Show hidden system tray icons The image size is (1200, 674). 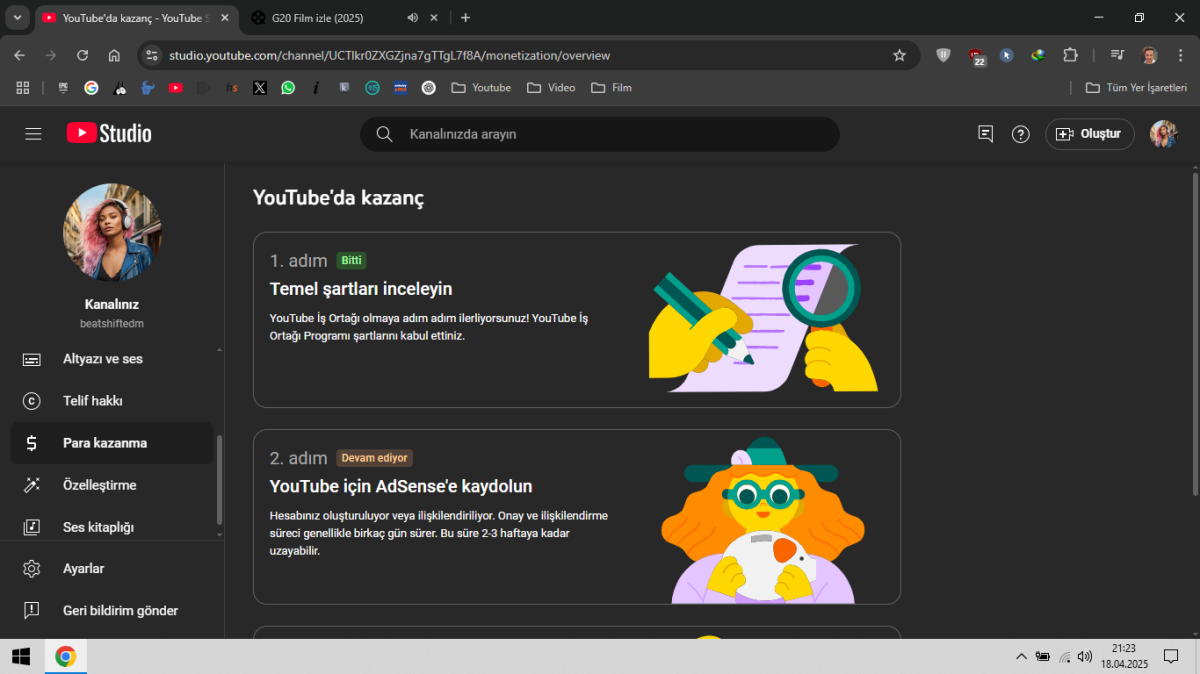point(1021,656)
